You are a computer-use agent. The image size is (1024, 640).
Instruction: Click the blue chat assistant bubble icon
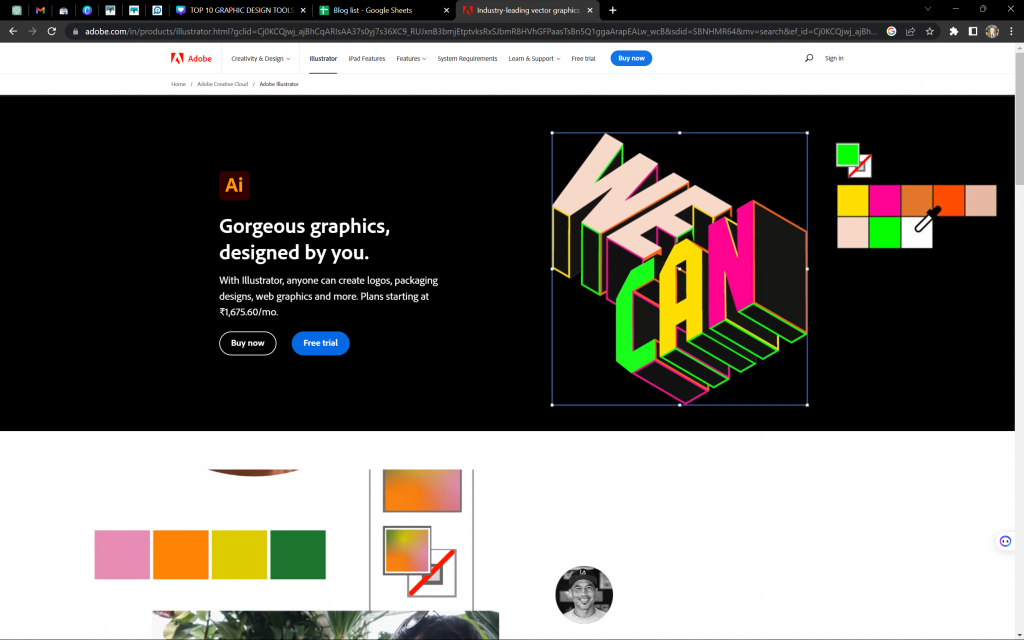tap(1005, 541)
